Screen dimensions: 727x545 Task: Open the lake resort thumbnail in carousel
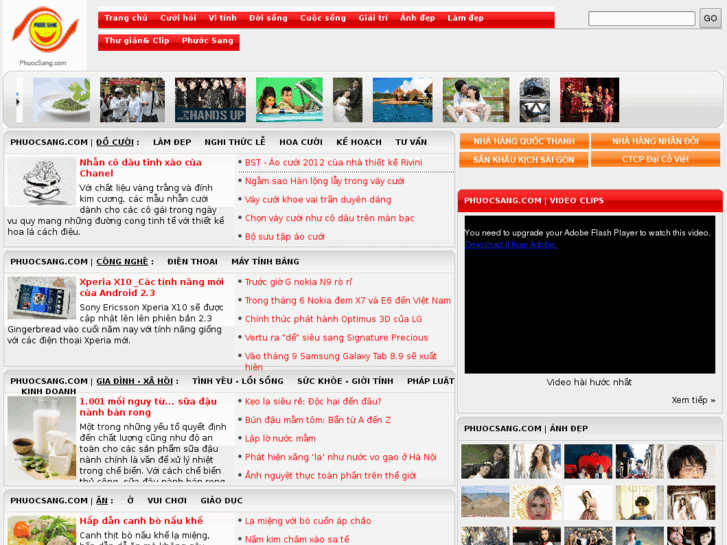pos(402,100)
